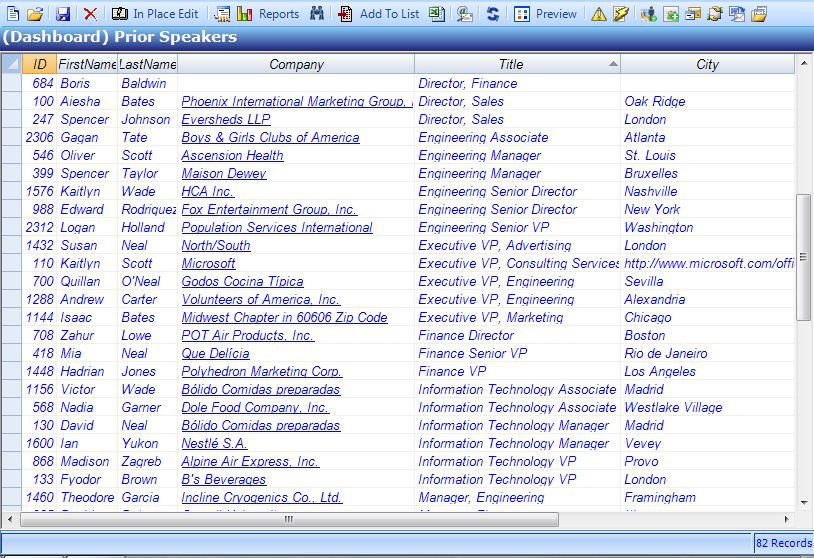Screen dimensions: 814x558
Task: Click the 82 Records status indicator
Action: pyautogui.click(x=783, y=543)
